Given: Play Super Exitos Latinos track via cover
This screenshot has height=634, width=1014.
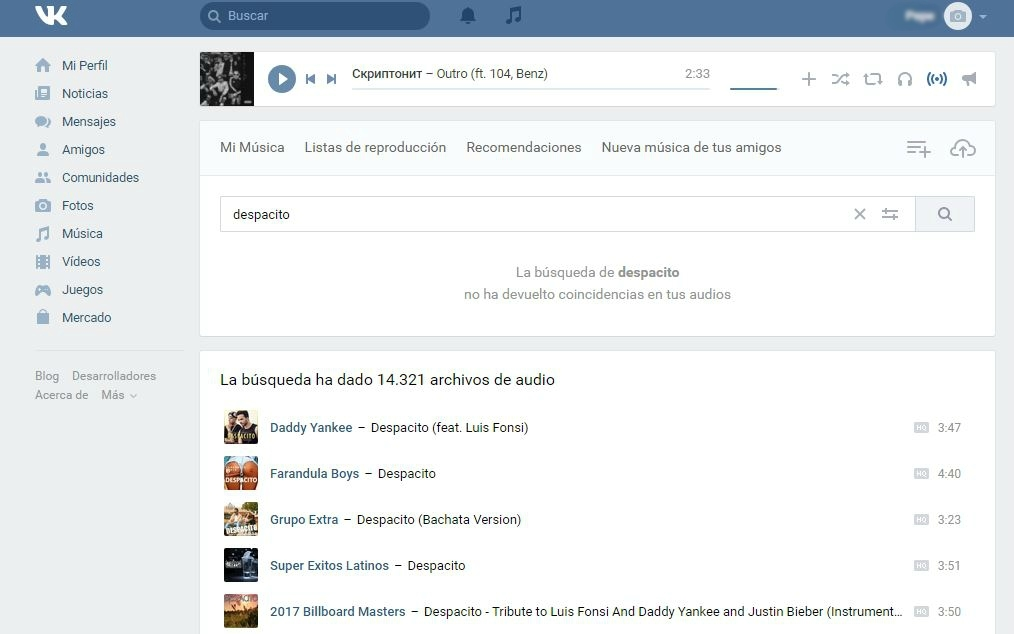Looking at the screenshot, I should [x=241, y=565].
